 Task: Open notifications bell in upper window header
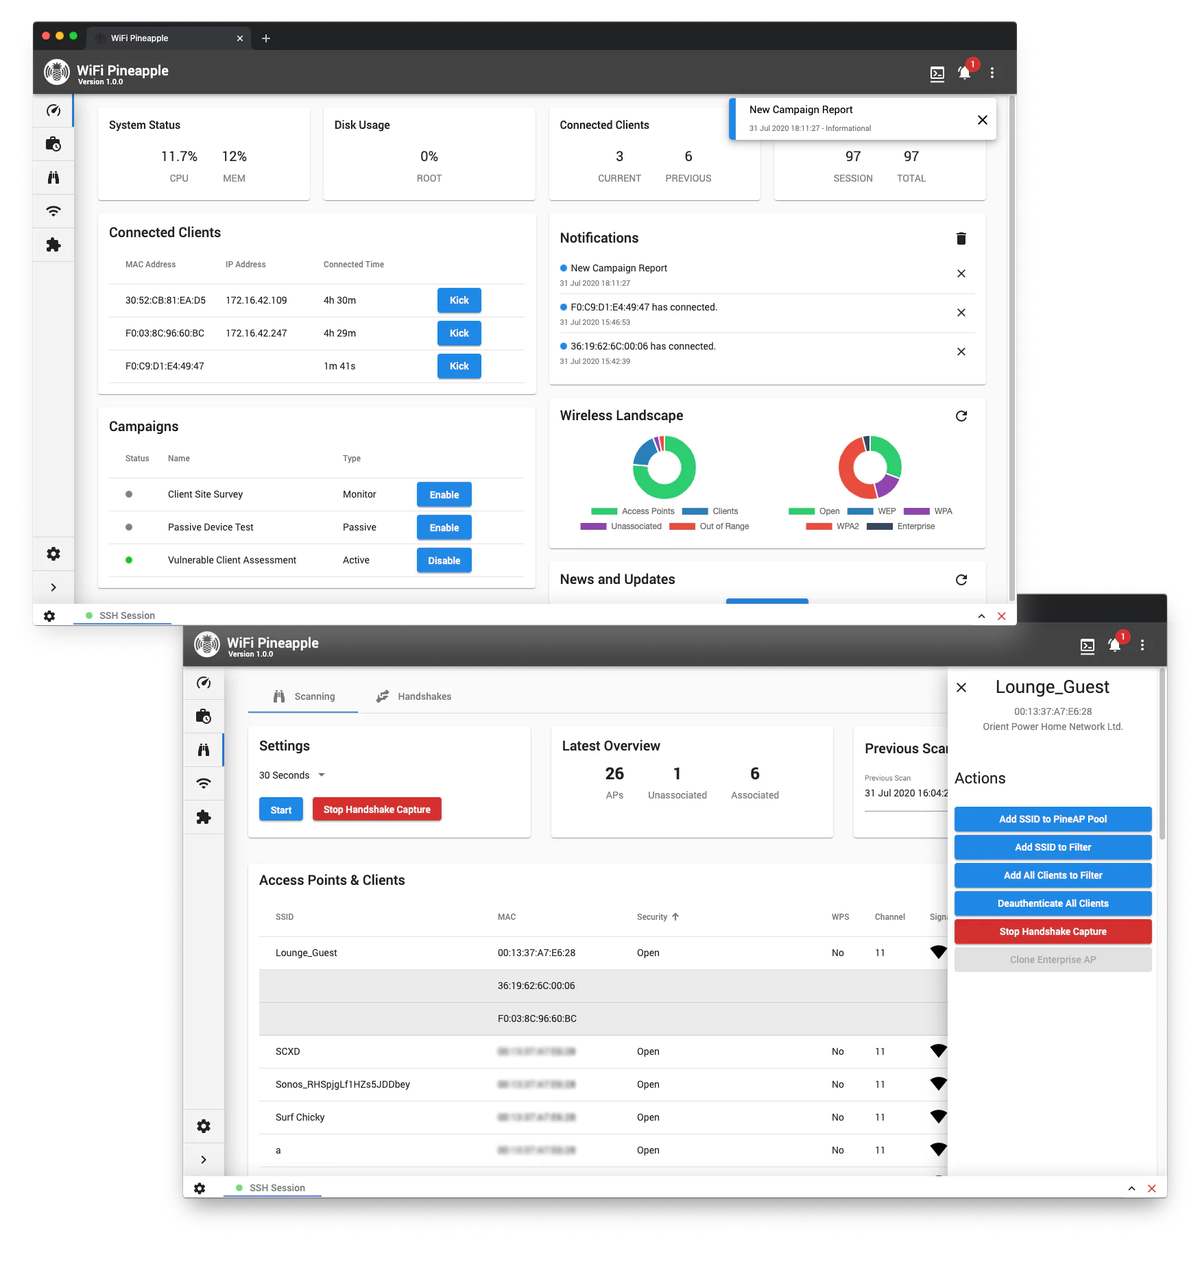[965, 72]
